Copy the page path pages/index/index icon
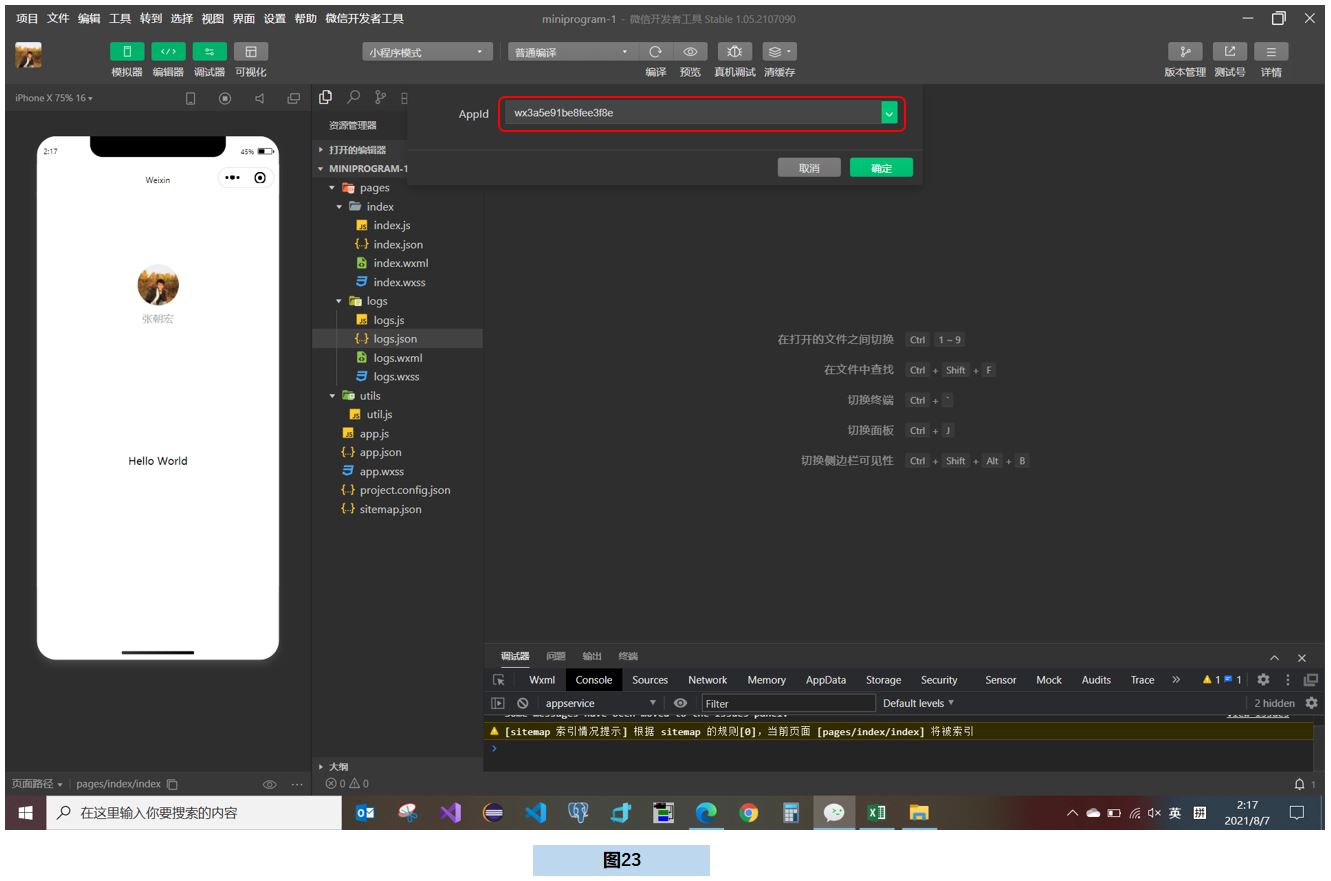This screenshot has width=1331, height=881. [172, 784]
